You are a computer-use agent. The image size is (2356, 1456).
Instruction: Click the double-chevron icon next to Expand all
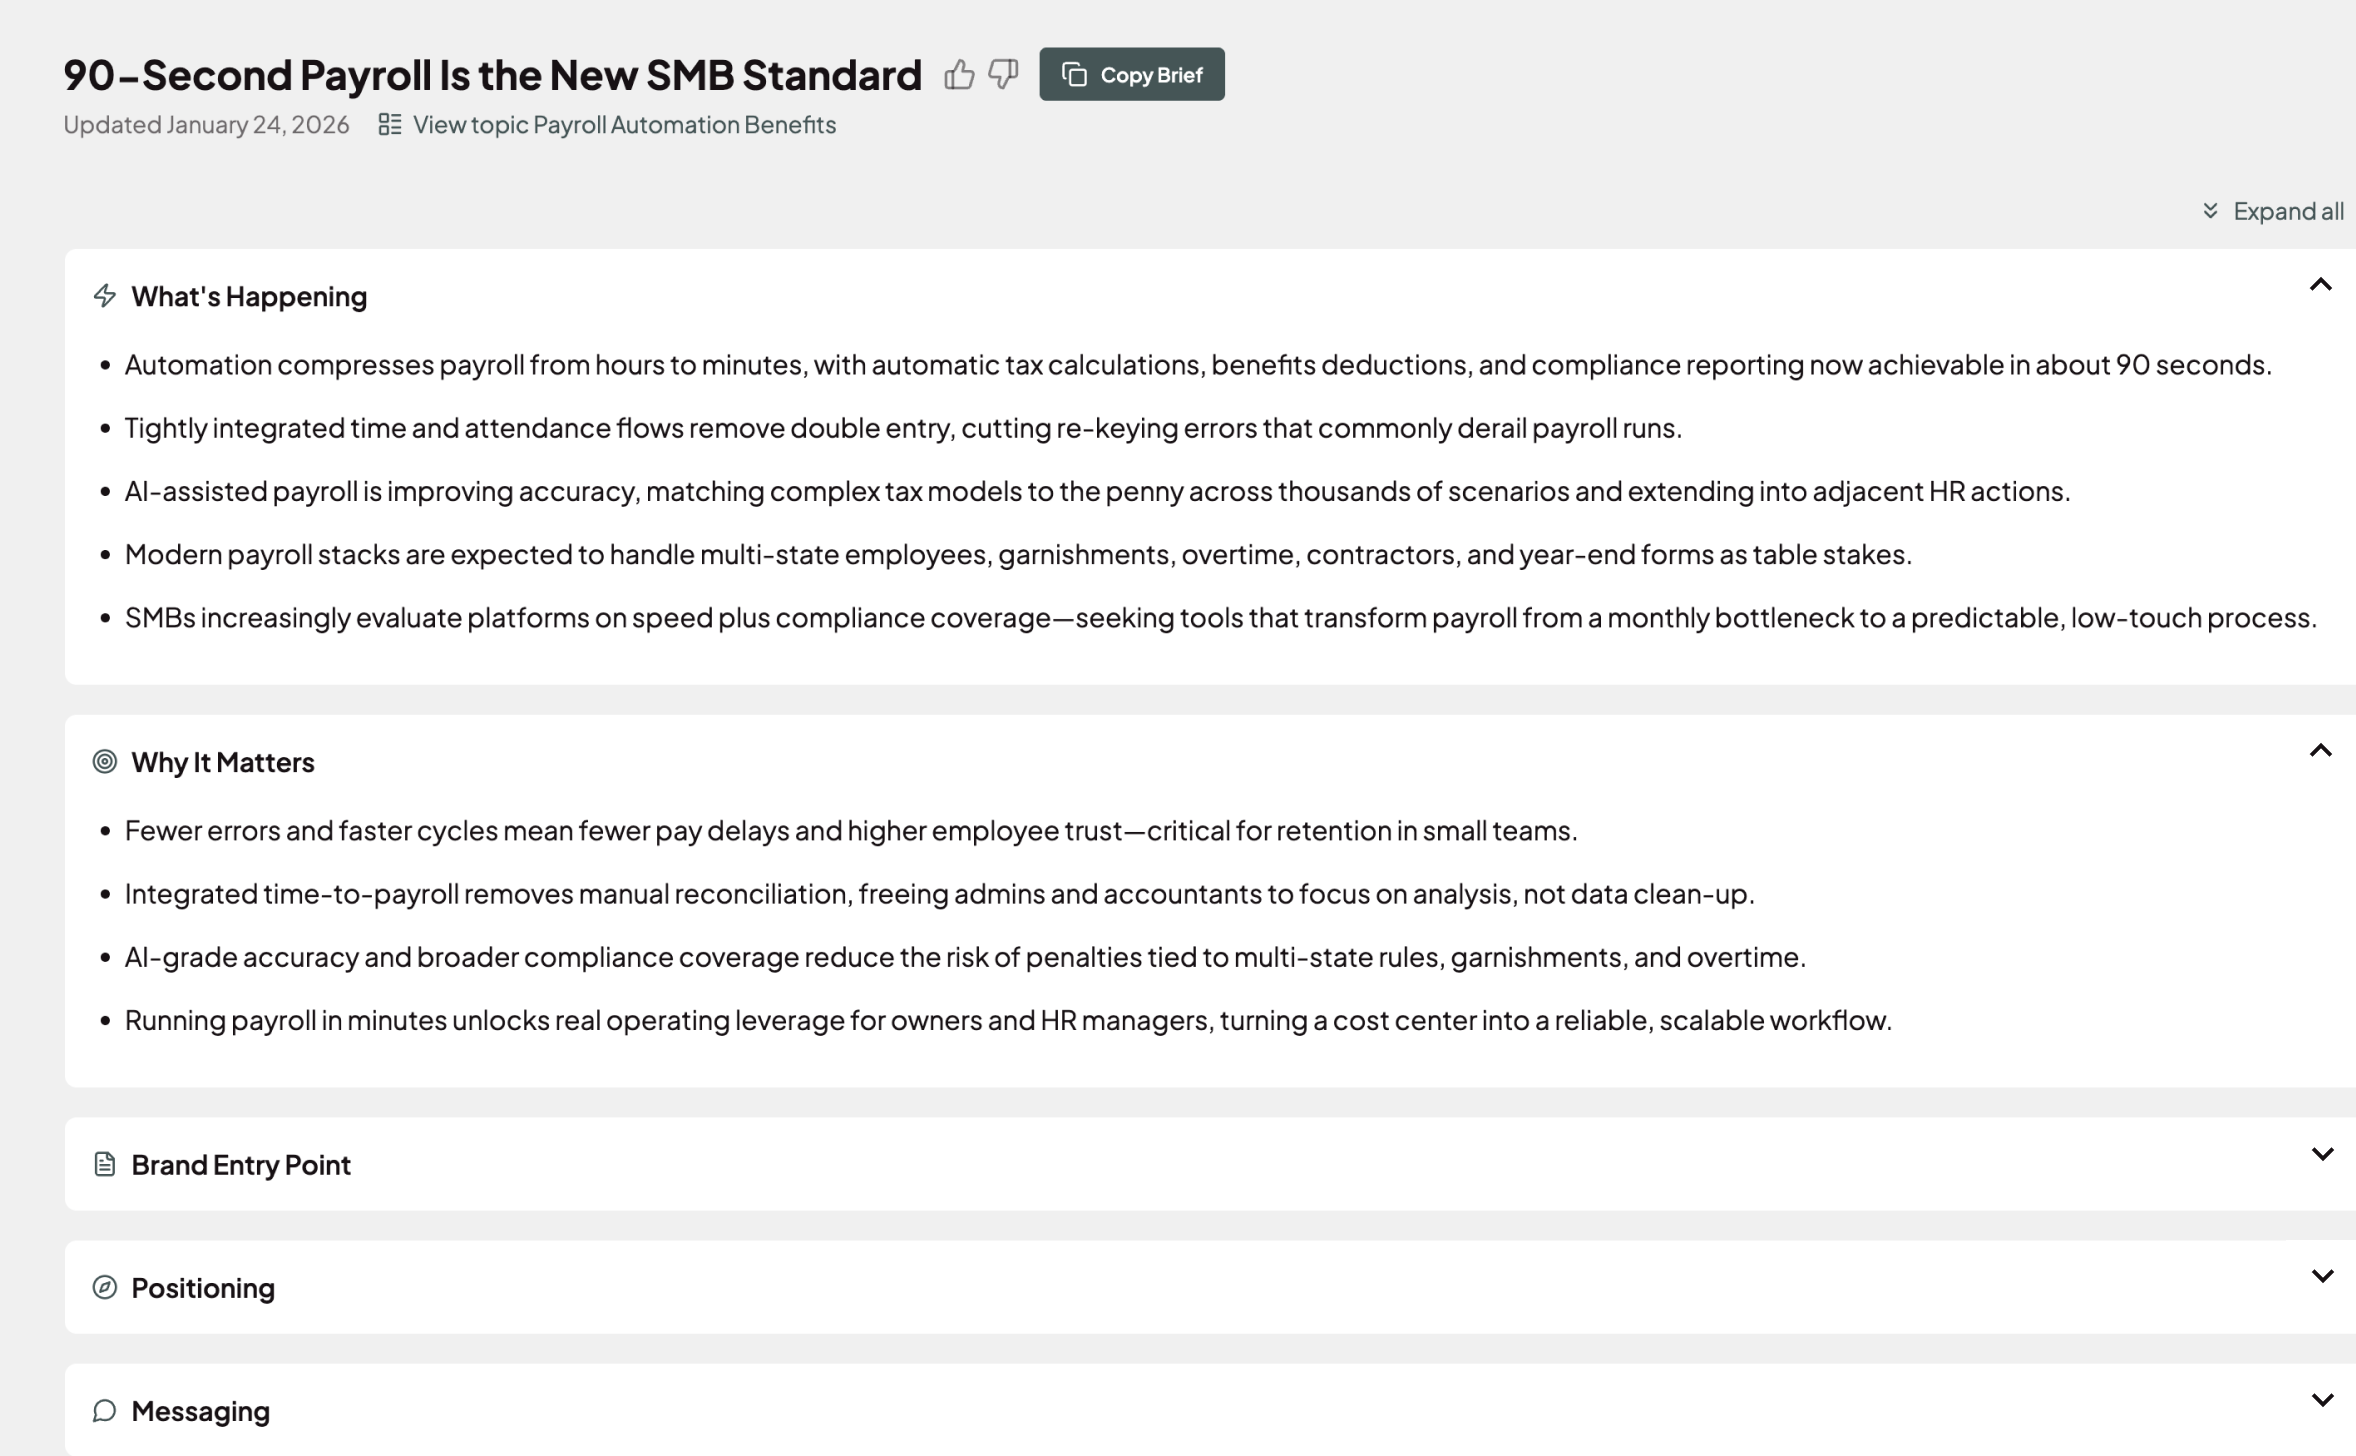coord(2210,211)
